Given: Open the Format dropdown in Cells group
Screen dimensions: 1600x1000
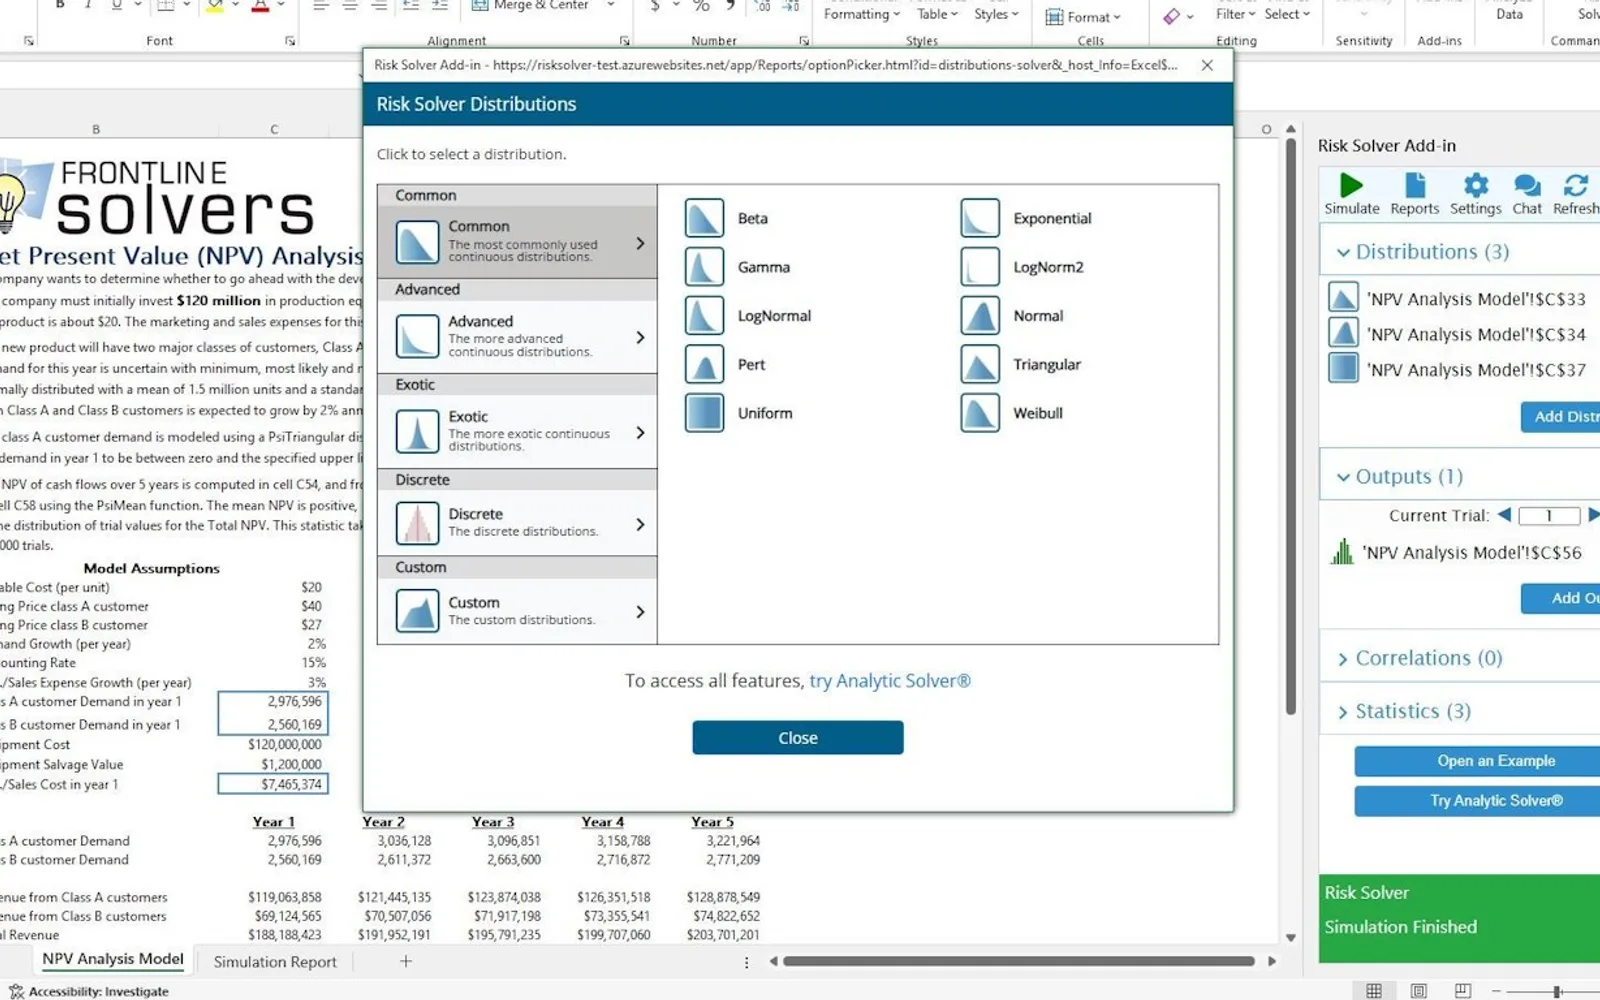Looking at the screenshot, I should point(1083,17).
